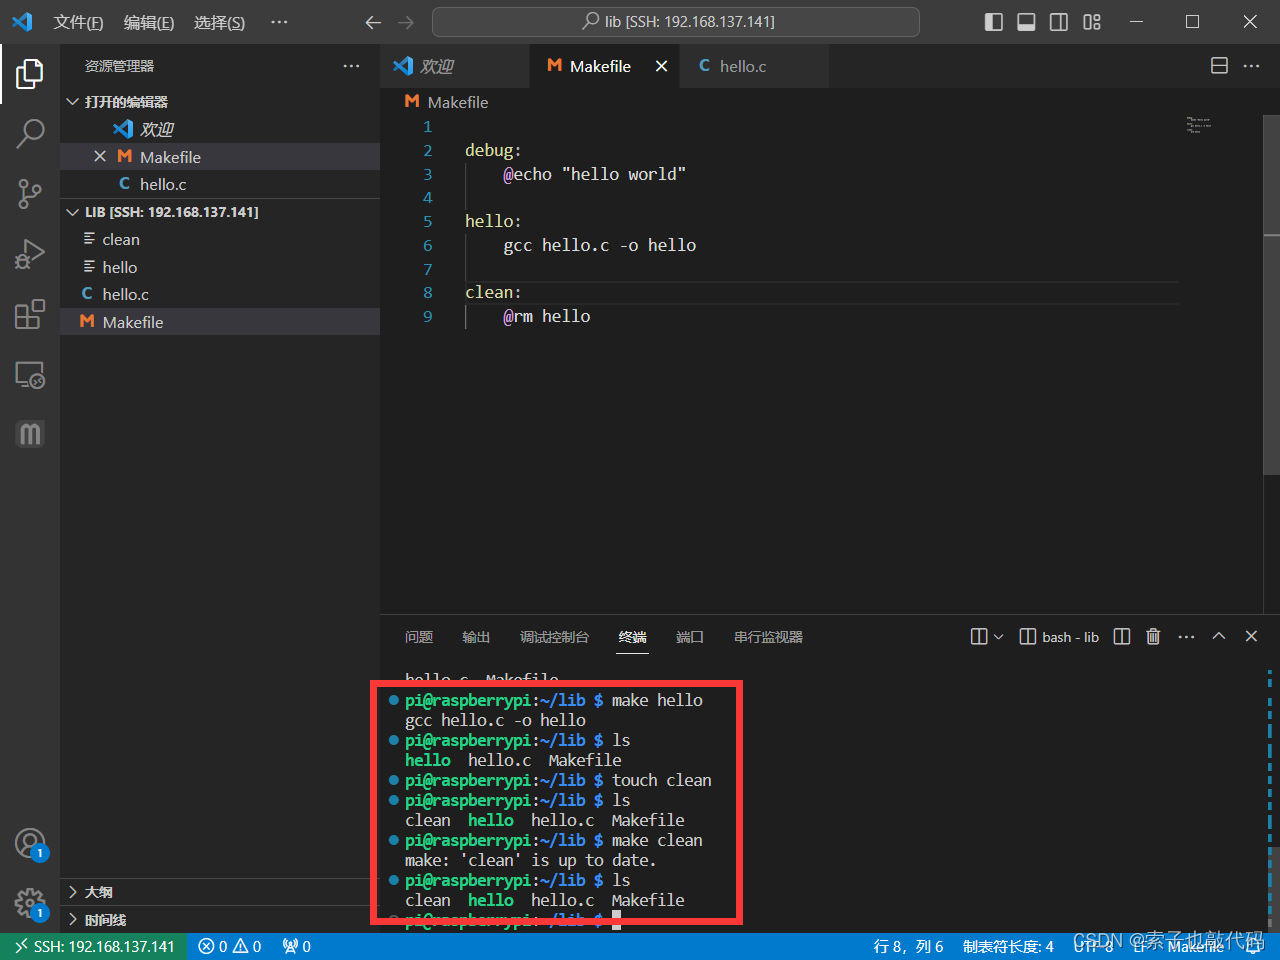Screen dimensions: 1280x960
Task: Open the clean file in explorer
Action: (220, 239)
